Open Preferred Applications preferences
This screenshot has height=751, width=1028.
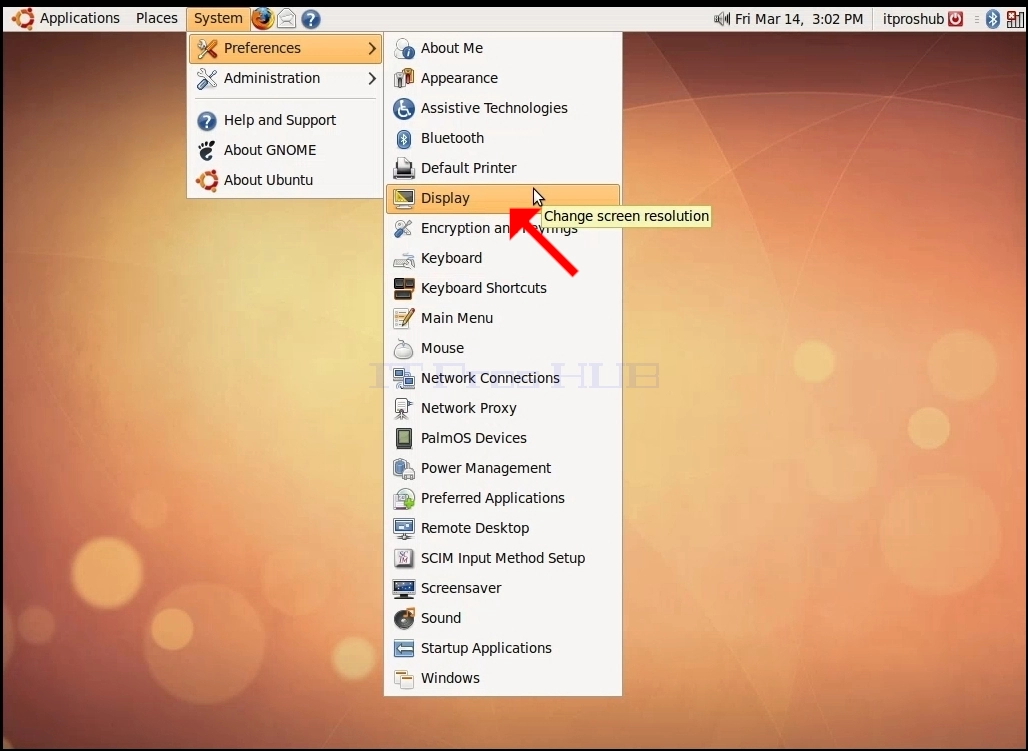tap(503, 498)
